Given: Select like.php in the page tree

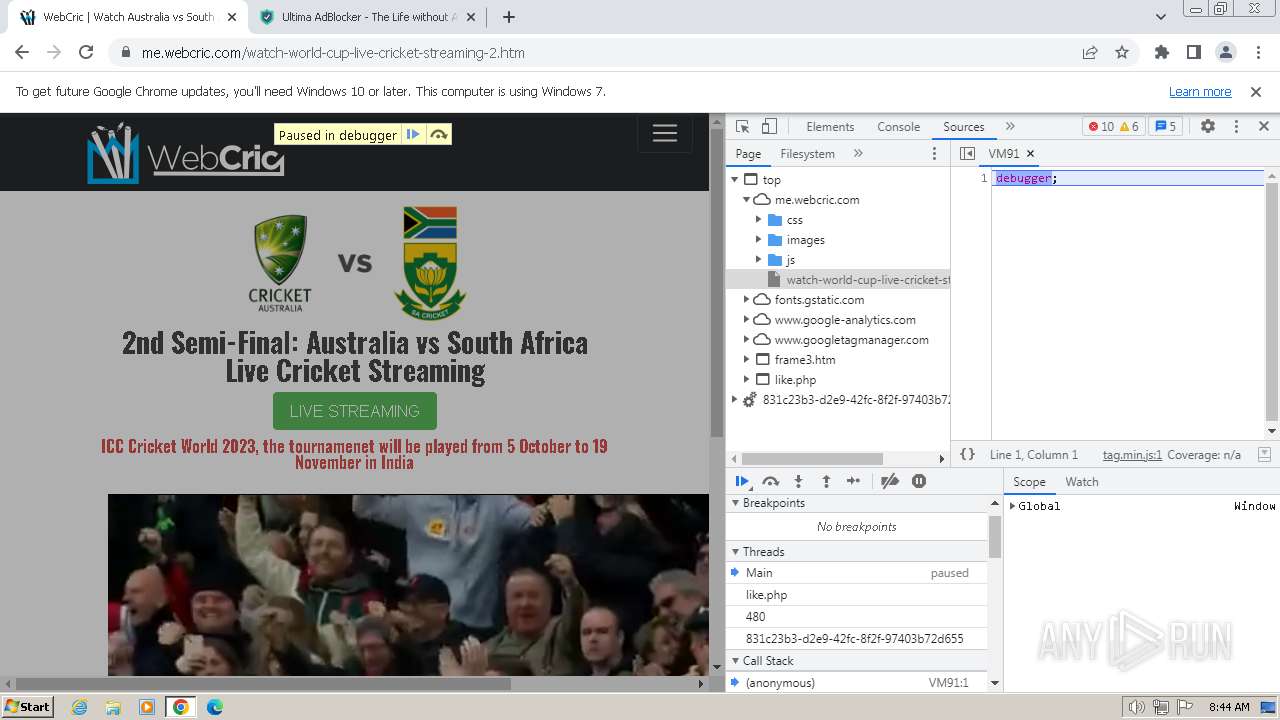Looking at the screenshot, I should (x=795, y=380).
